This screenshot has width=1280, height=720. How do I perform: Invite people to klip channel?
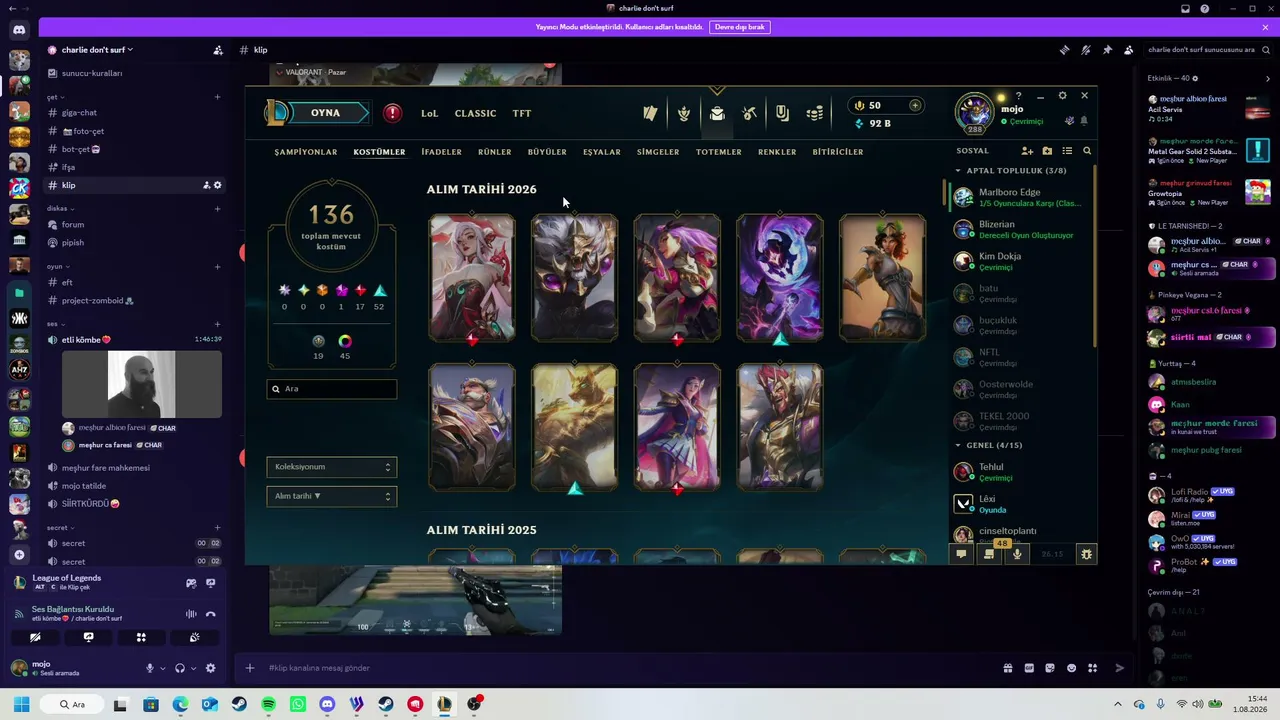tap(206, 185)
